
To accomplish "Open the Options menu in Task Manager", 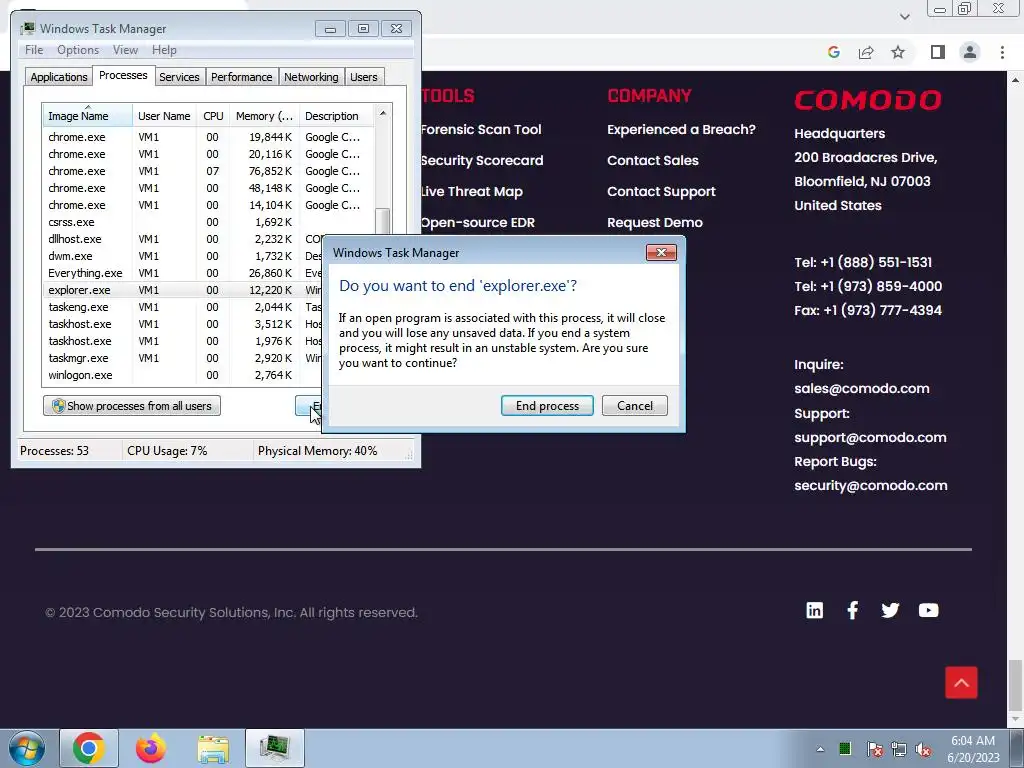I will pyautogui.click(x=78, y=50).
